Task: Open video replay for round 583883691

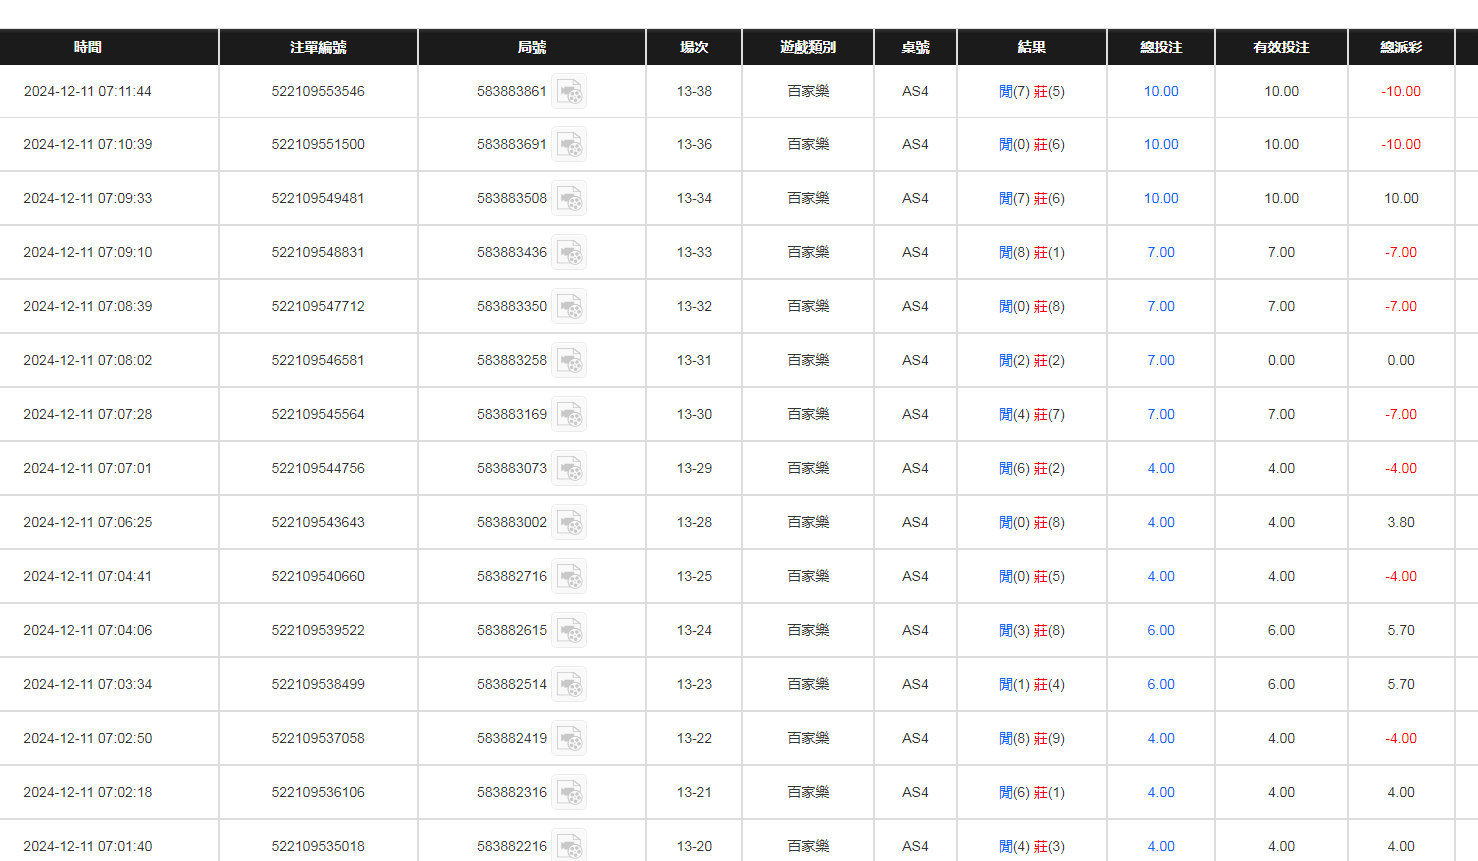Action: [x=570, y=145]
